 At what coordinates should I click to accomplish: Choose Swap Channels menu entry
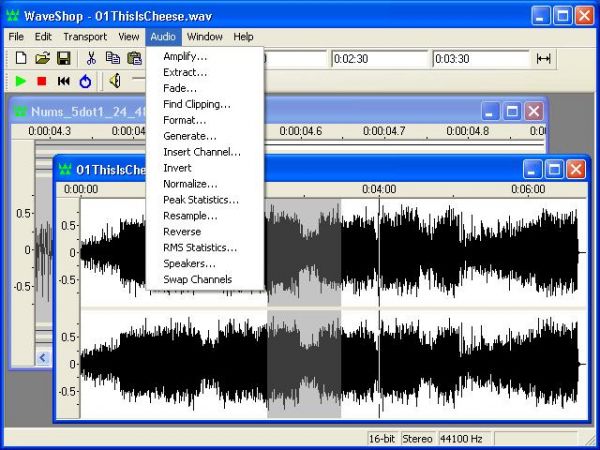pyautogui.click(x=197, y=280)
